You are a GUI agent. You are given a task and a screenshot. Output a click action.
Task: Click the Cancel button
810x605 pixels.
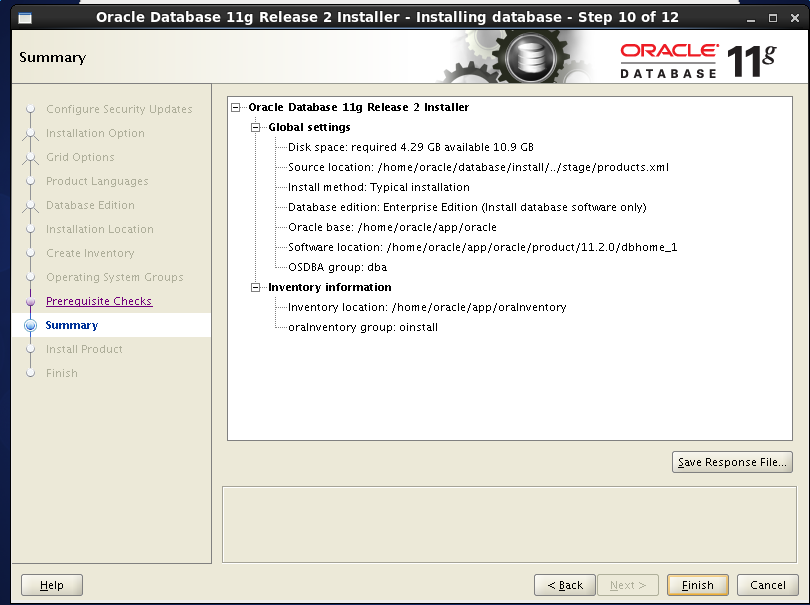767,585
